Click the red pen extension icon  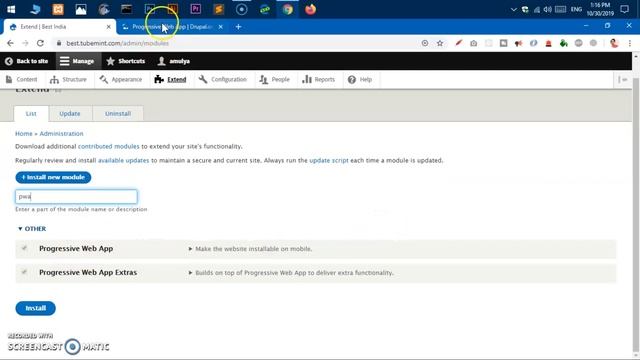pyautogui.click(x=458, y=43)
